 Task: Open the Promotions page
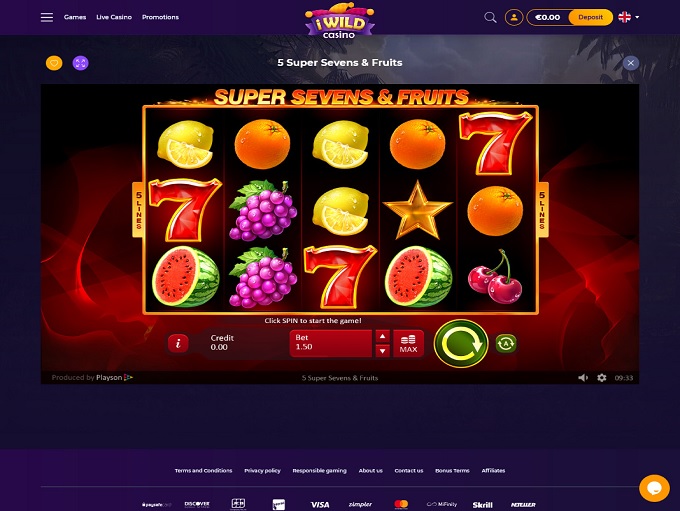pyautogui.click(x=160, y=17)
